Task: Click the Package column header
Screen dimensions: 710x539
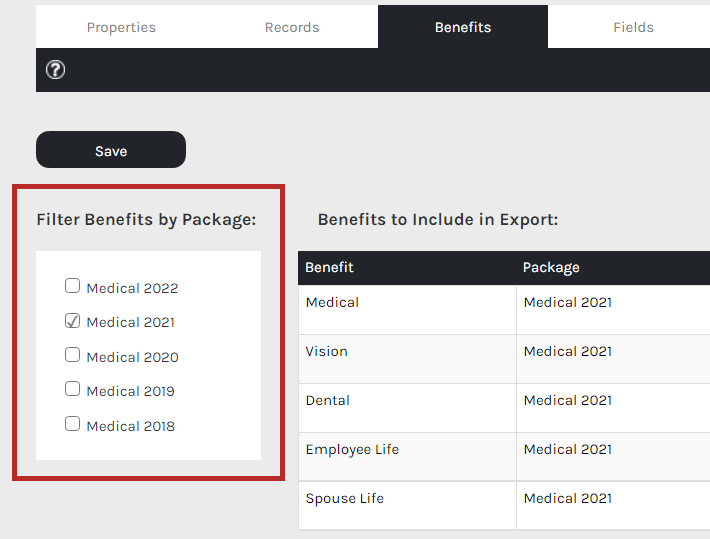Action: (x=551, y=268)
